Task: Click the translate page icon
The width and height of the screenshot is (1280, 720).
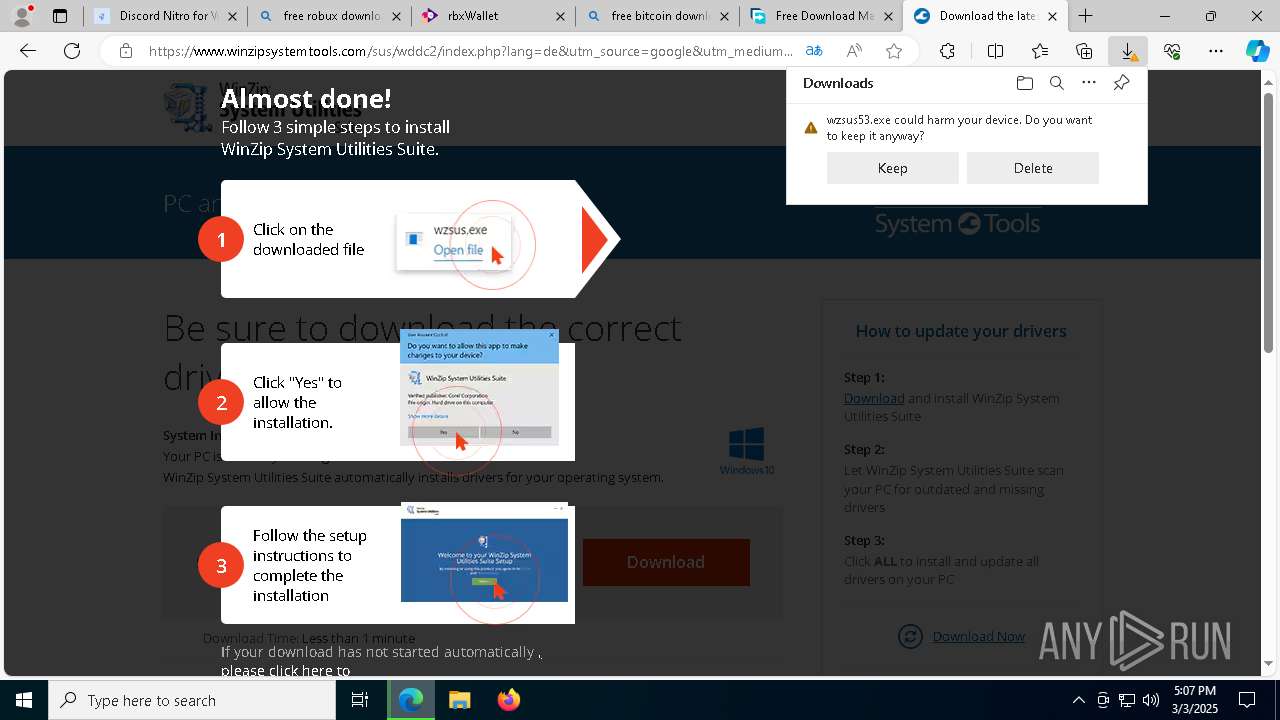Action: click(814, 51)
